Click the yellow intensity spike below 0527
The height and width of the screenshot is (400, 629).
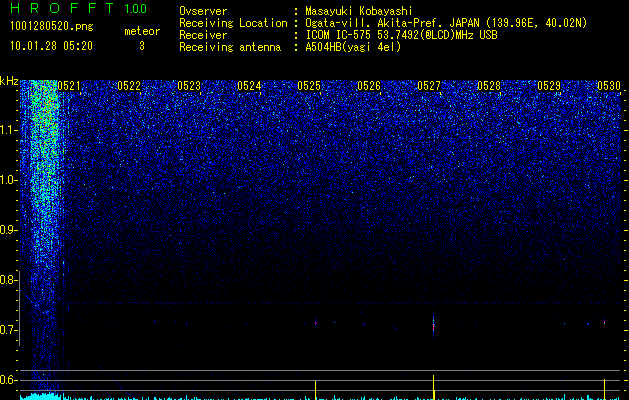[x=434, y=387]
